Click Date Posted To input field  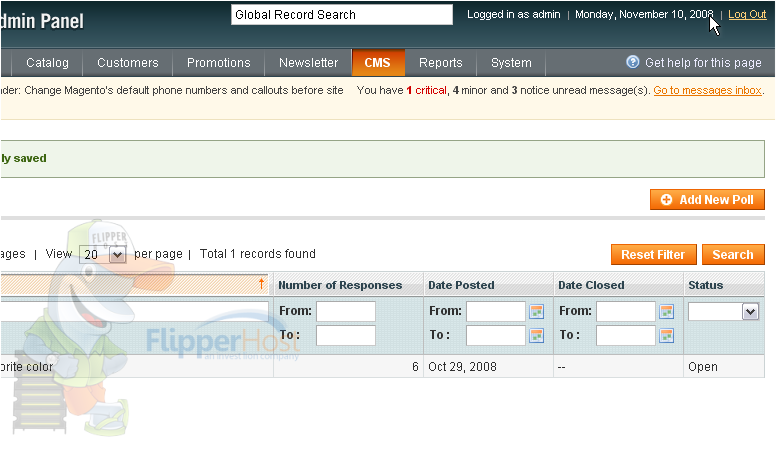coord(495,335)
